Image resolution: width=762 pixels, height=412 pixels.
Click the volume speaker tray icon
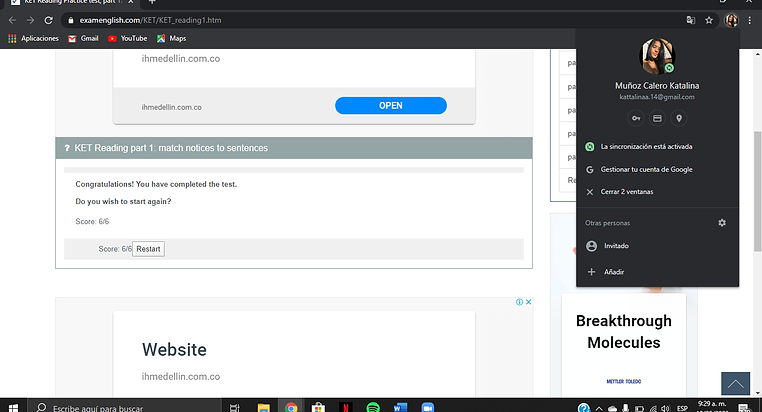click(665, 409)
